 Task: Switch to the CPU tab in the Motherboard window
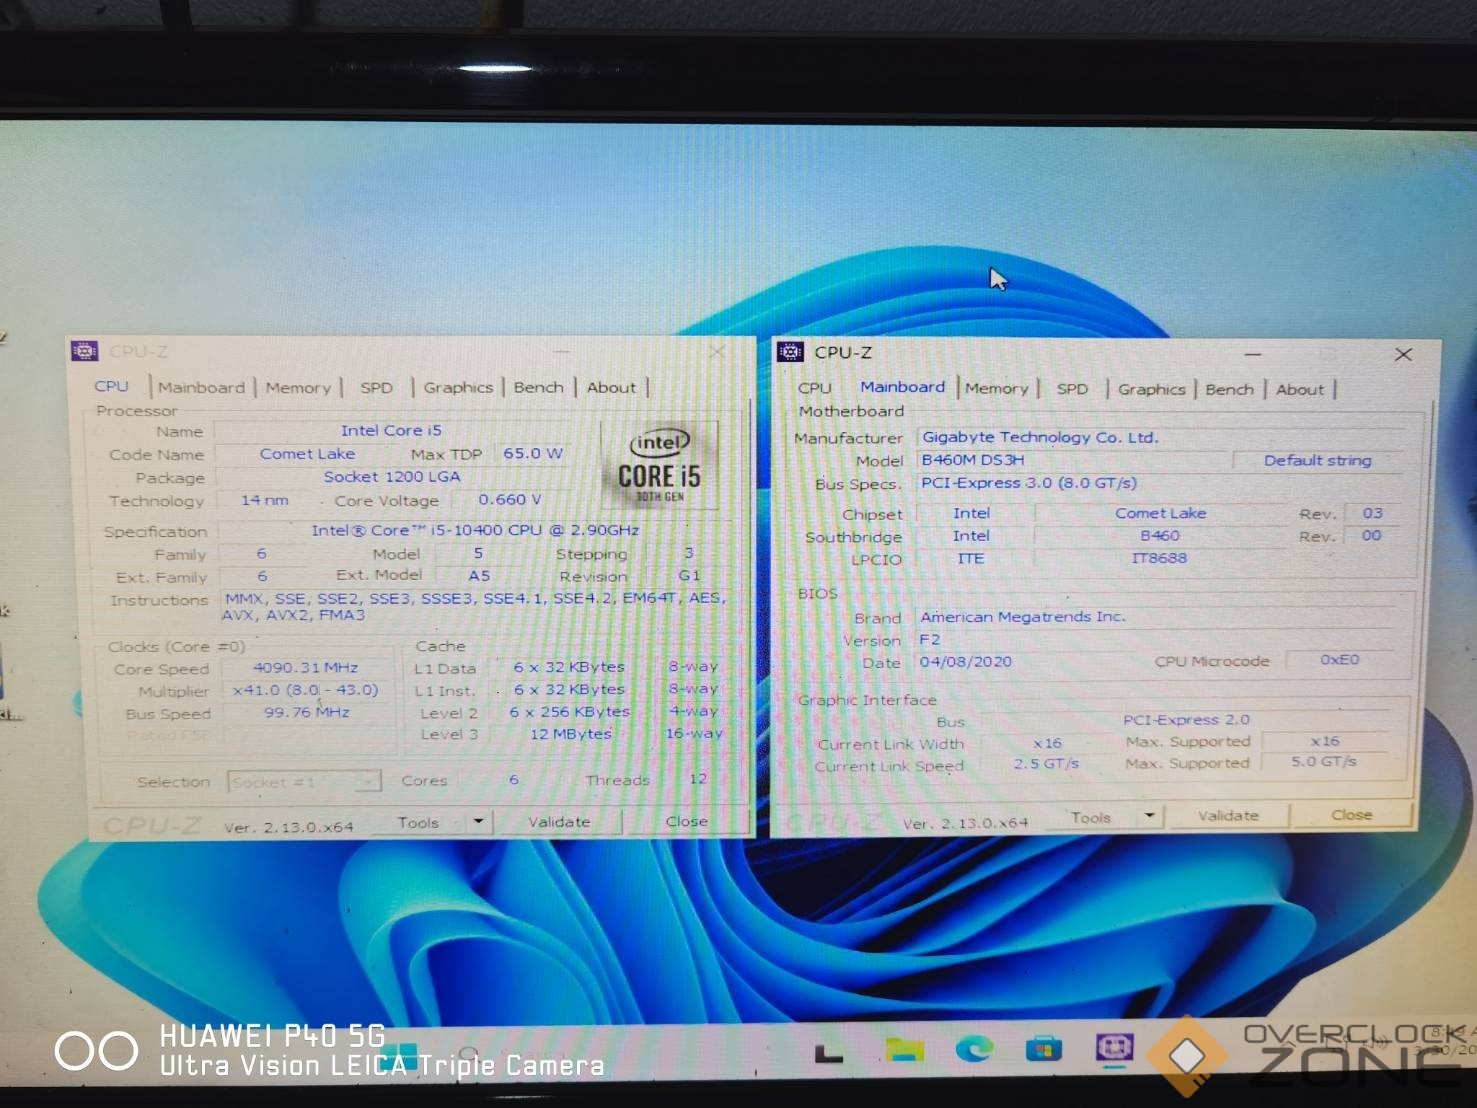click(815, 388)
